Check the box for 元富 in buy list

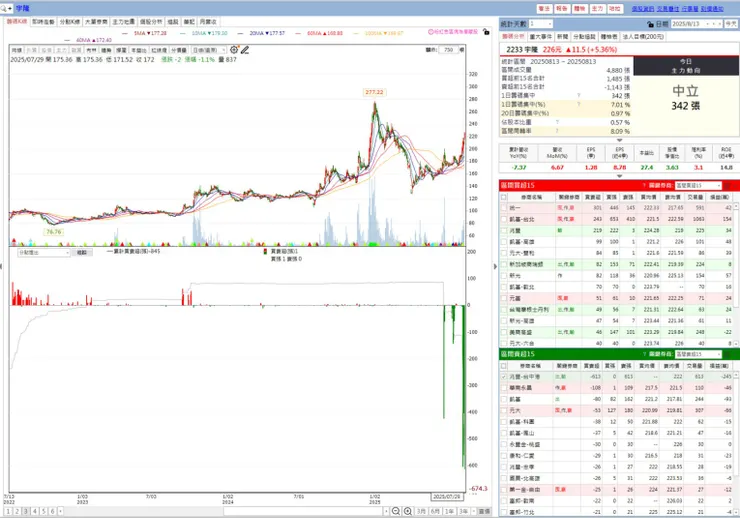coord(504,299)
